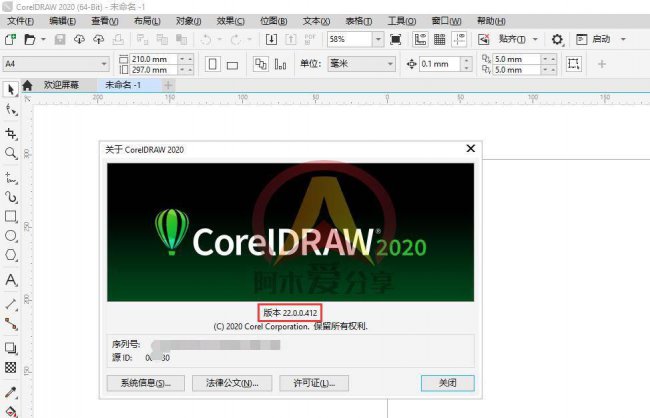Select the Artistic Media tool
This screenshot has height=418, width=650.
coord(11,197)
